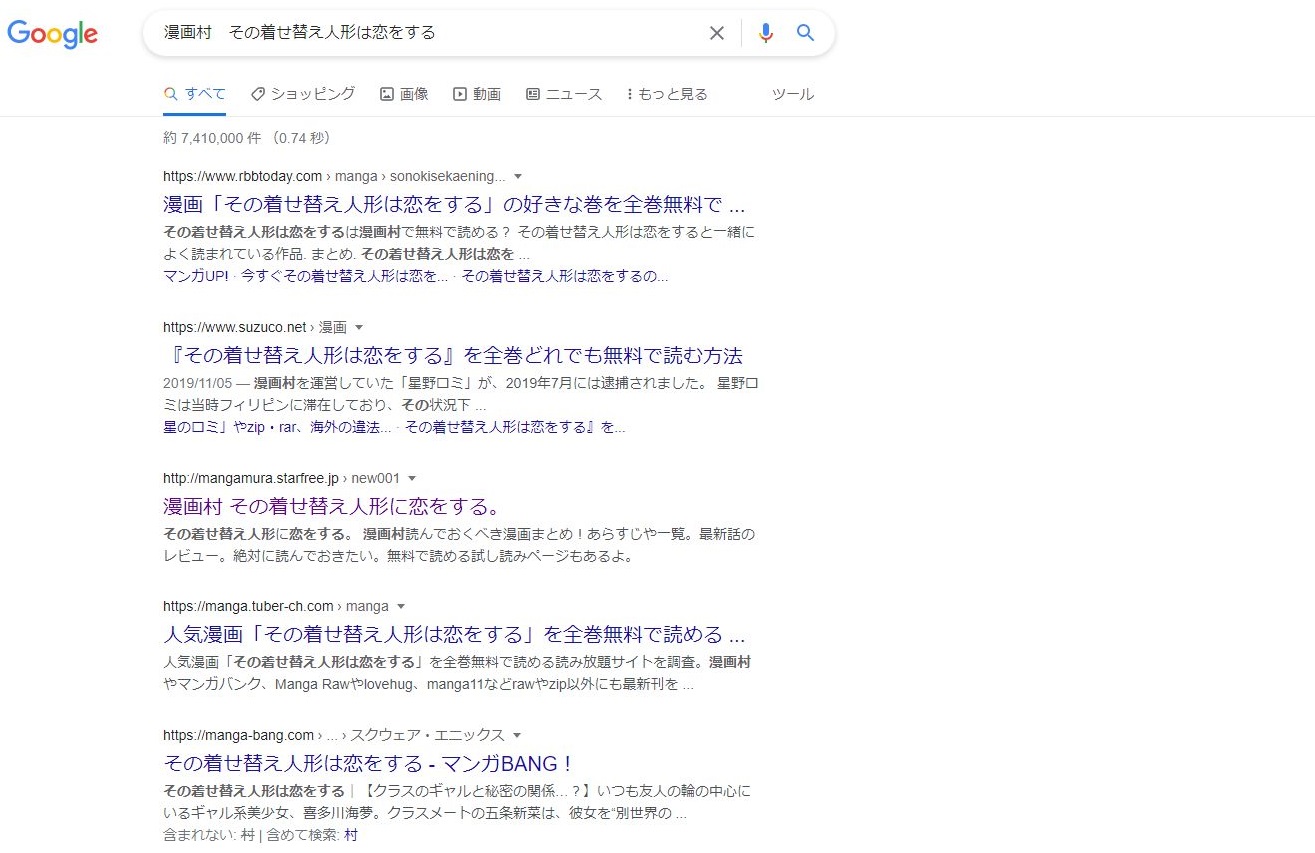Open the マンガUP! sitelink

pos(196,276)
